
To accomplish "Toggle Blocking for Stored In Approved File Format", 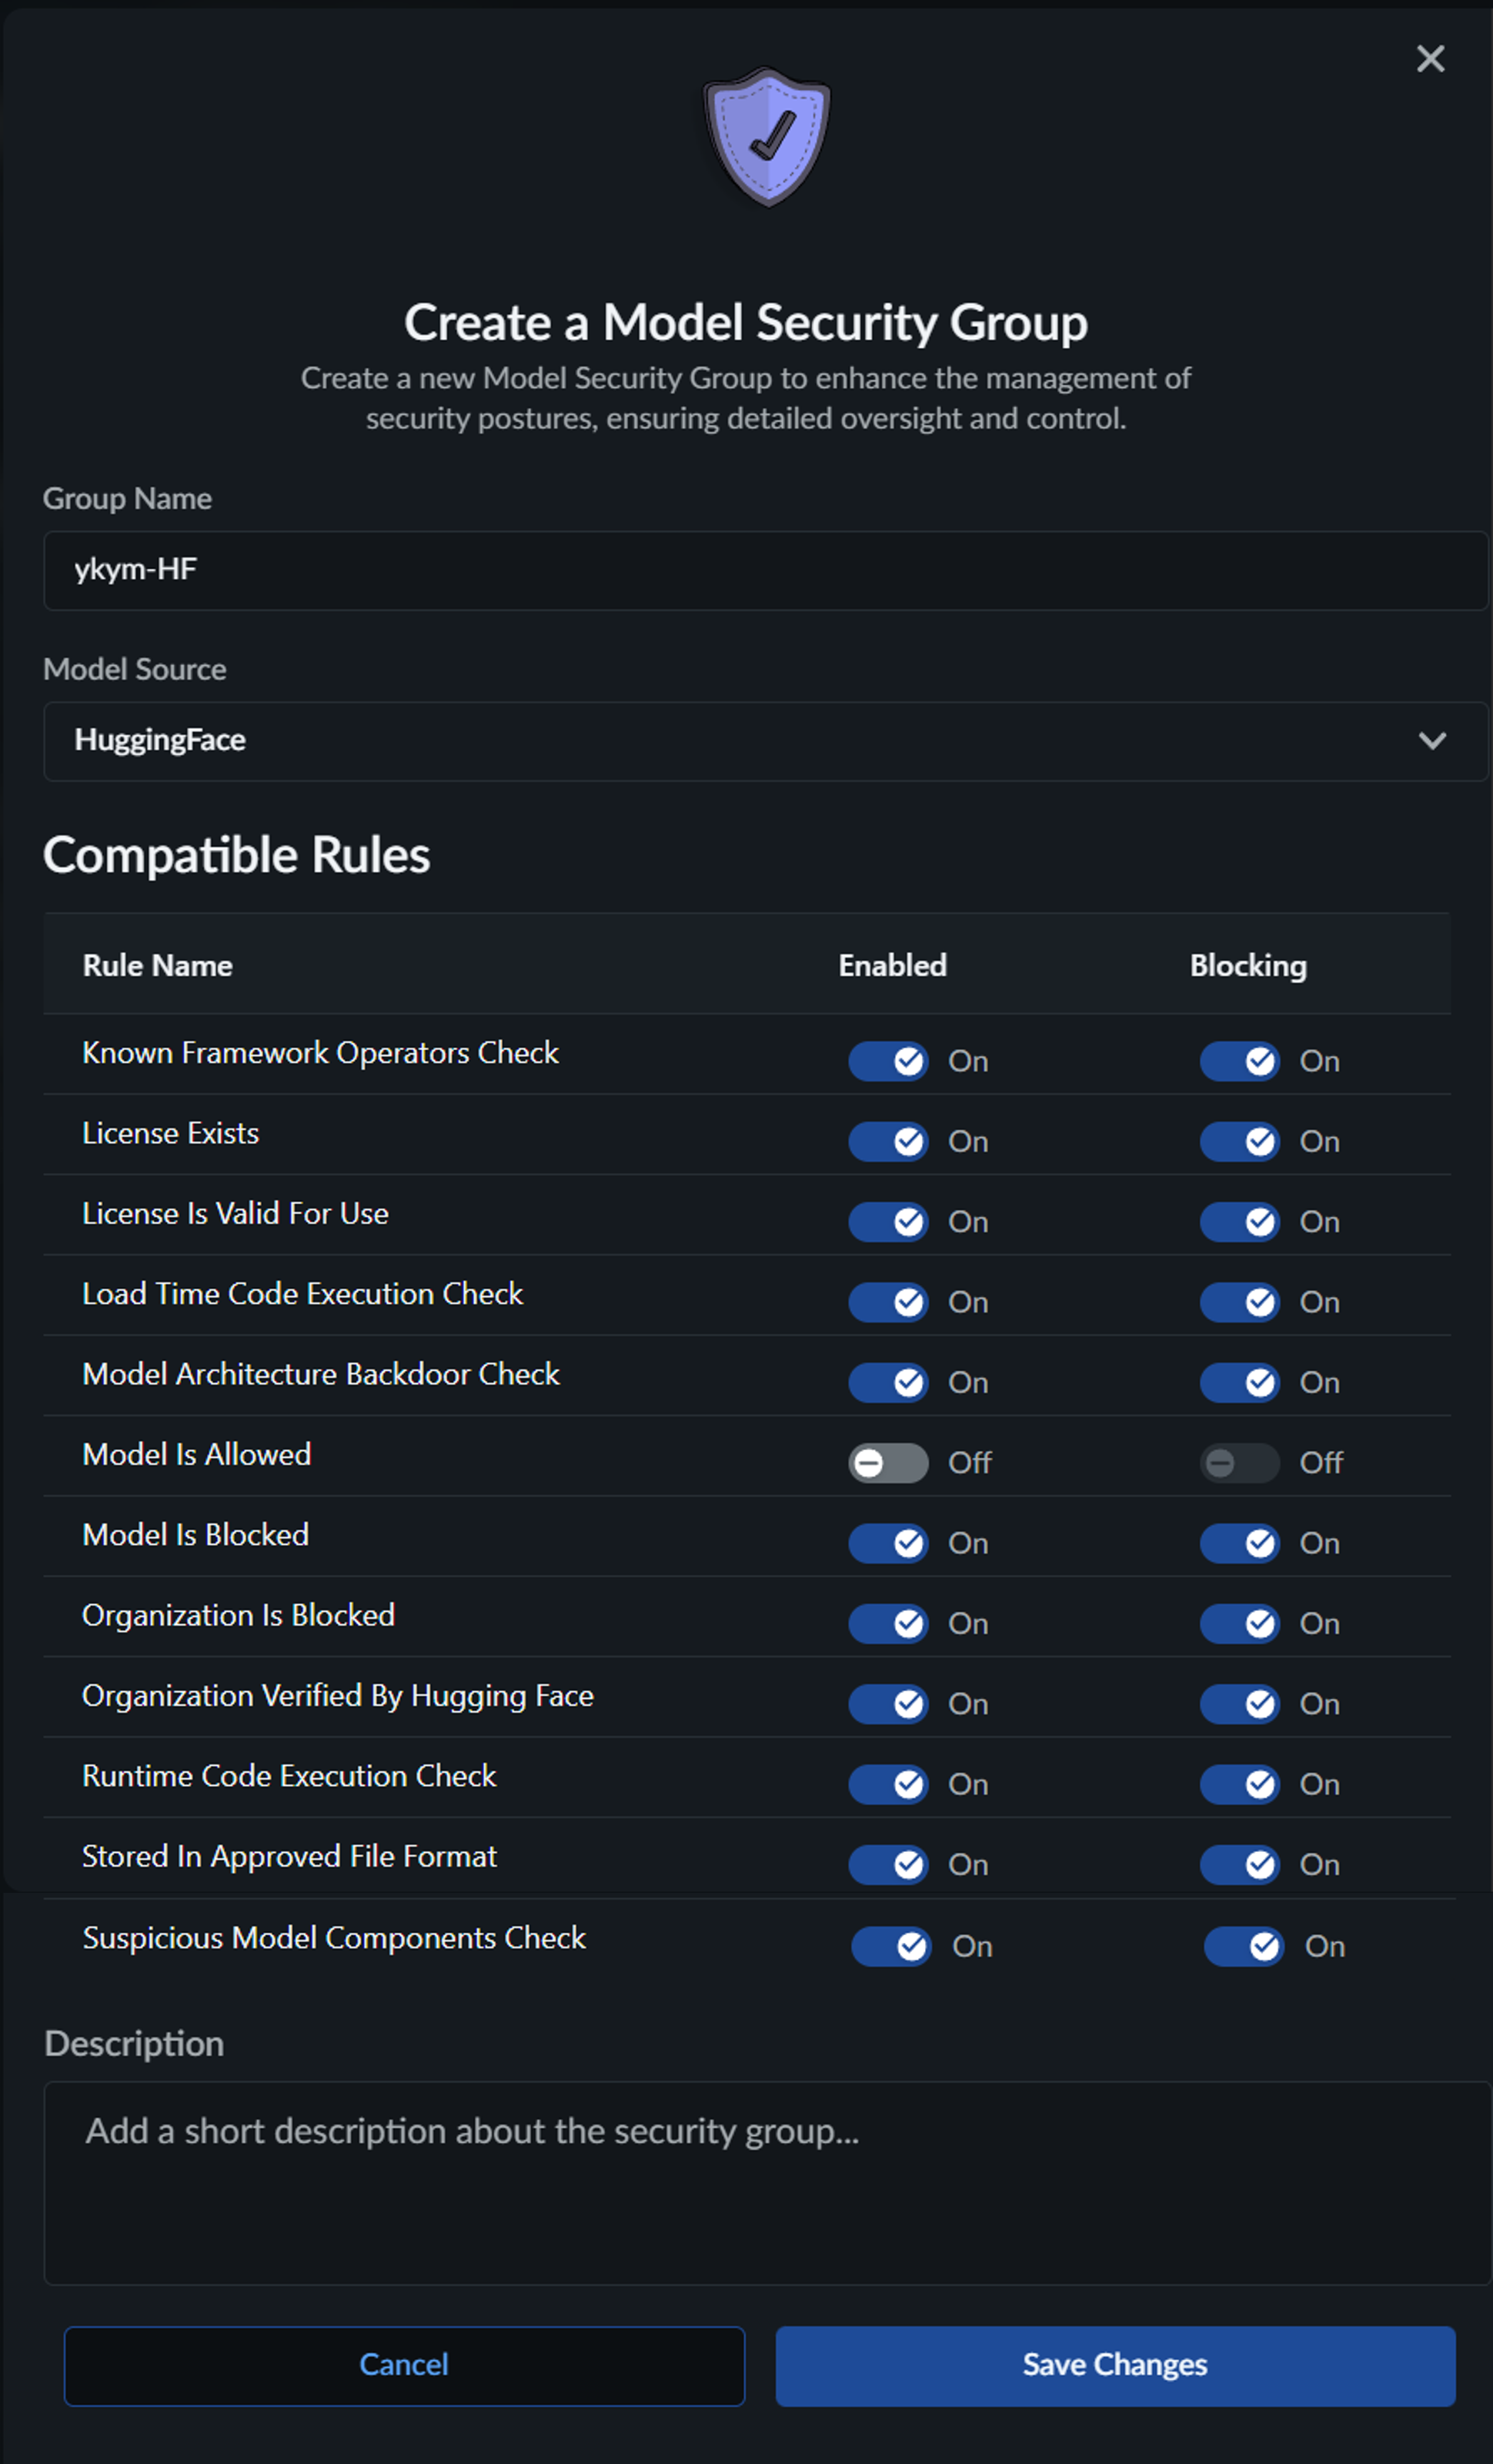I will [1239, 1864].
